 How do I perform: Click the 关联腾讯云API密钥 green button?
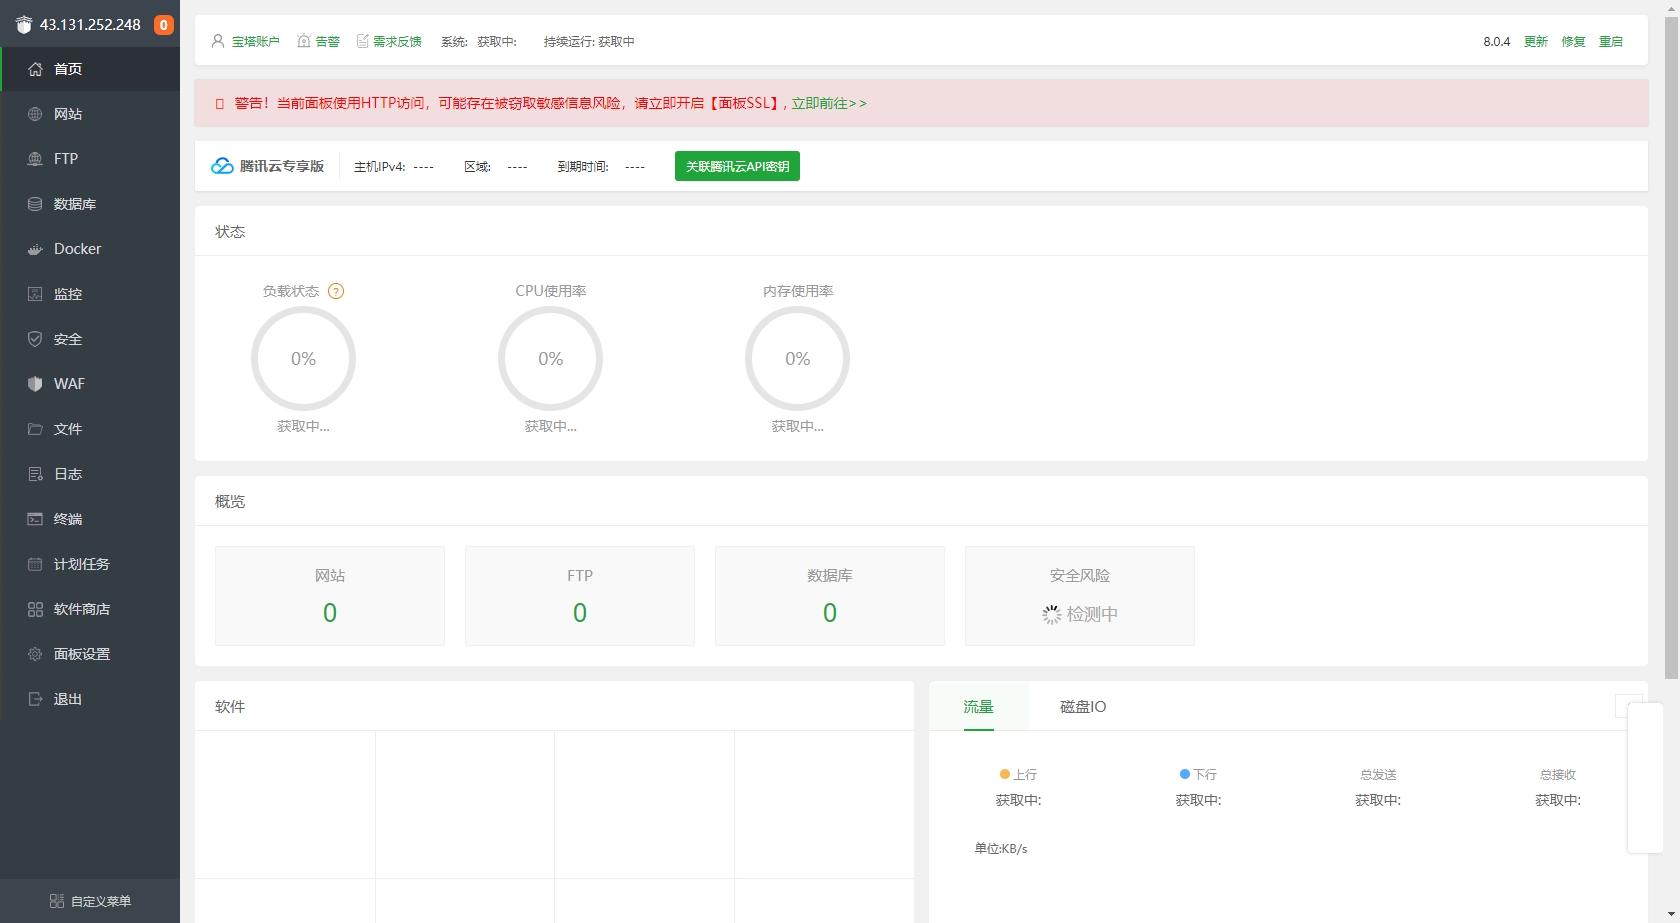[x=737, y=166]
